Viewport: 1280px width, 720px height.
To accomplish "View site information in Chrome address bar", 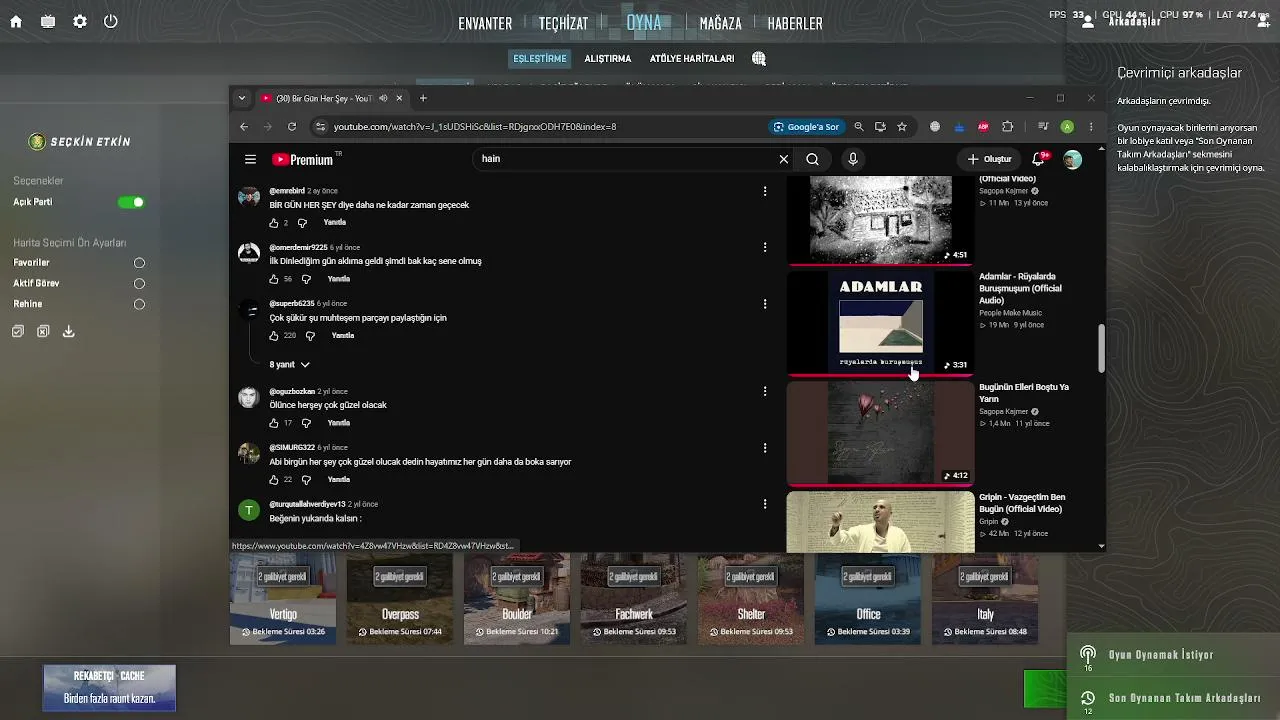I will click(320, 127).
